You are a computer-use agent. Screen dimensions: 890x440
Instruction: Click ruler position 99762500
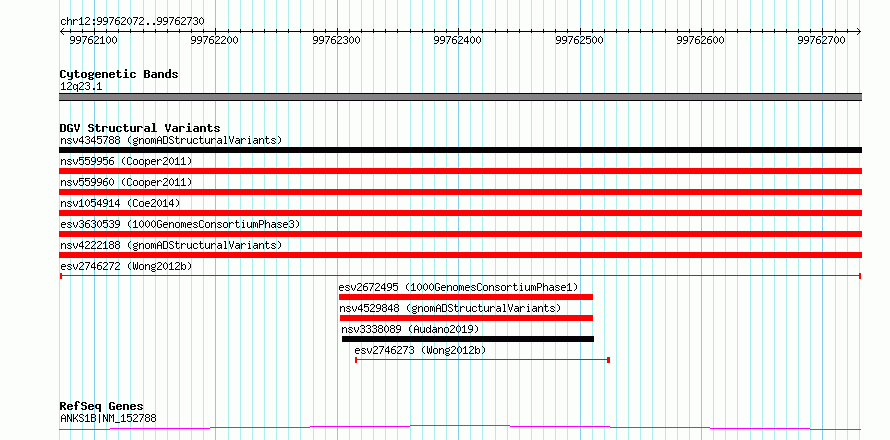580,40
